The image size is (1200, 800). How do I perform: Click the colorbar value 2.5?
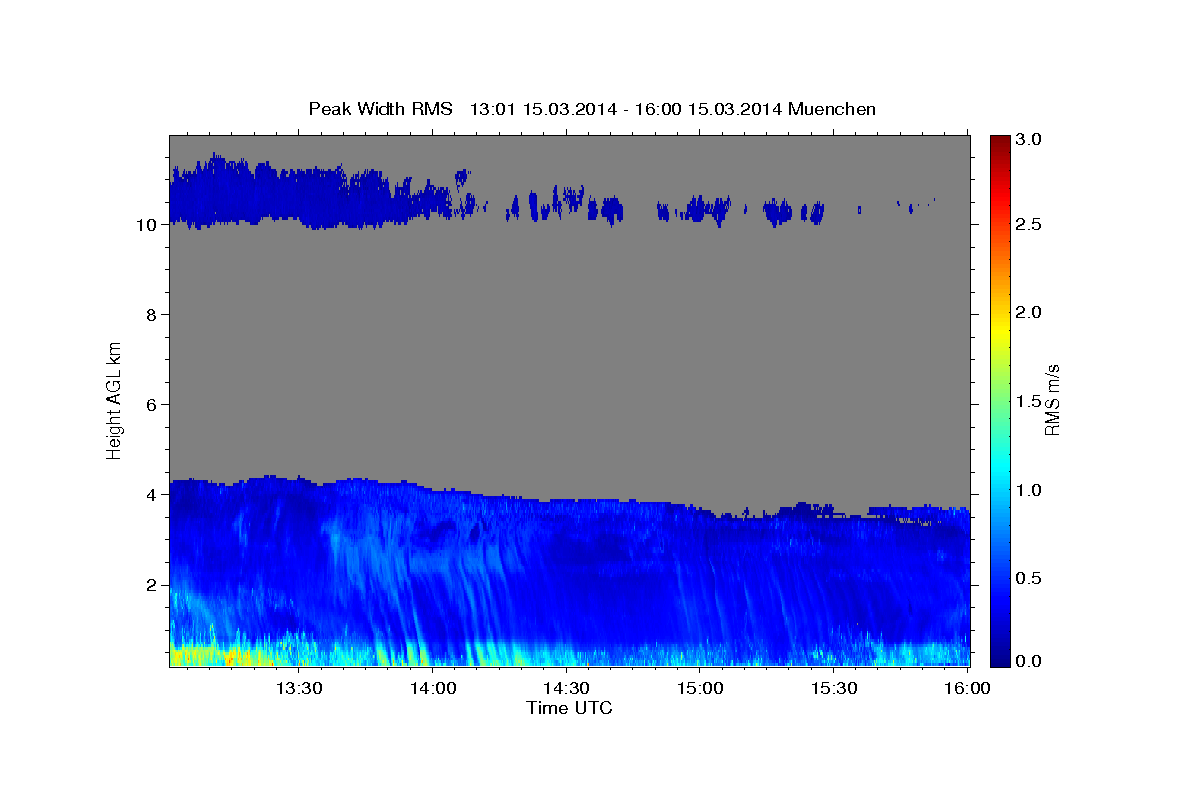tap(1027, 225)
